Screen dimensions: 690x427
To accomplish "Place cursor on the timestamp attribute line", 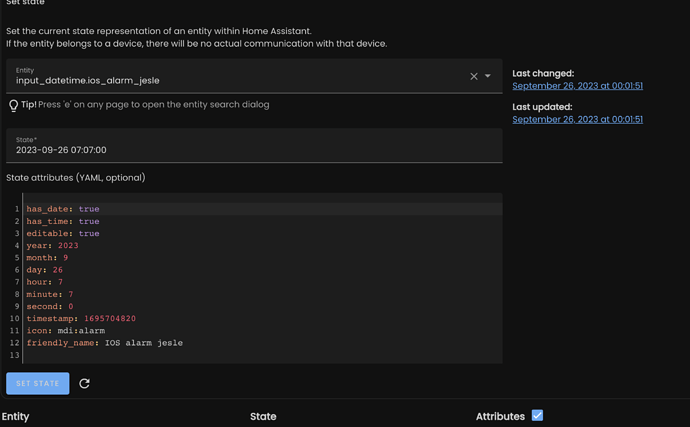I will click(81, 319).
